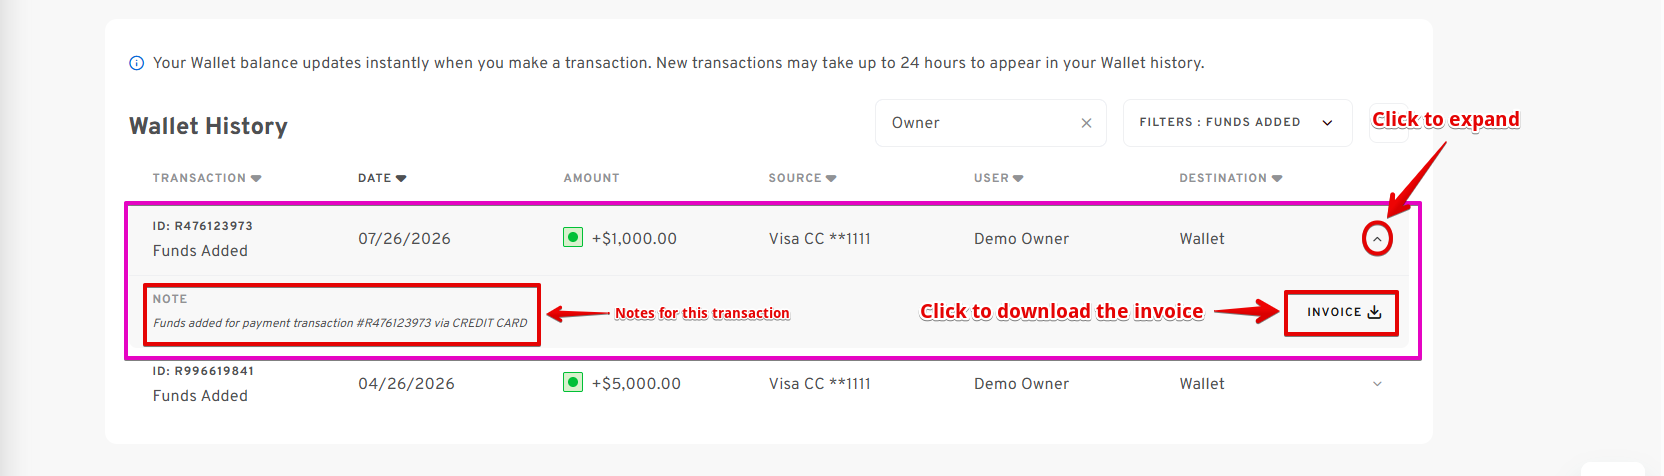Viewport: 1664px width, 476px height.
Task: Select the 07/26/2026 date cell
Action: (x=404, y=239)
